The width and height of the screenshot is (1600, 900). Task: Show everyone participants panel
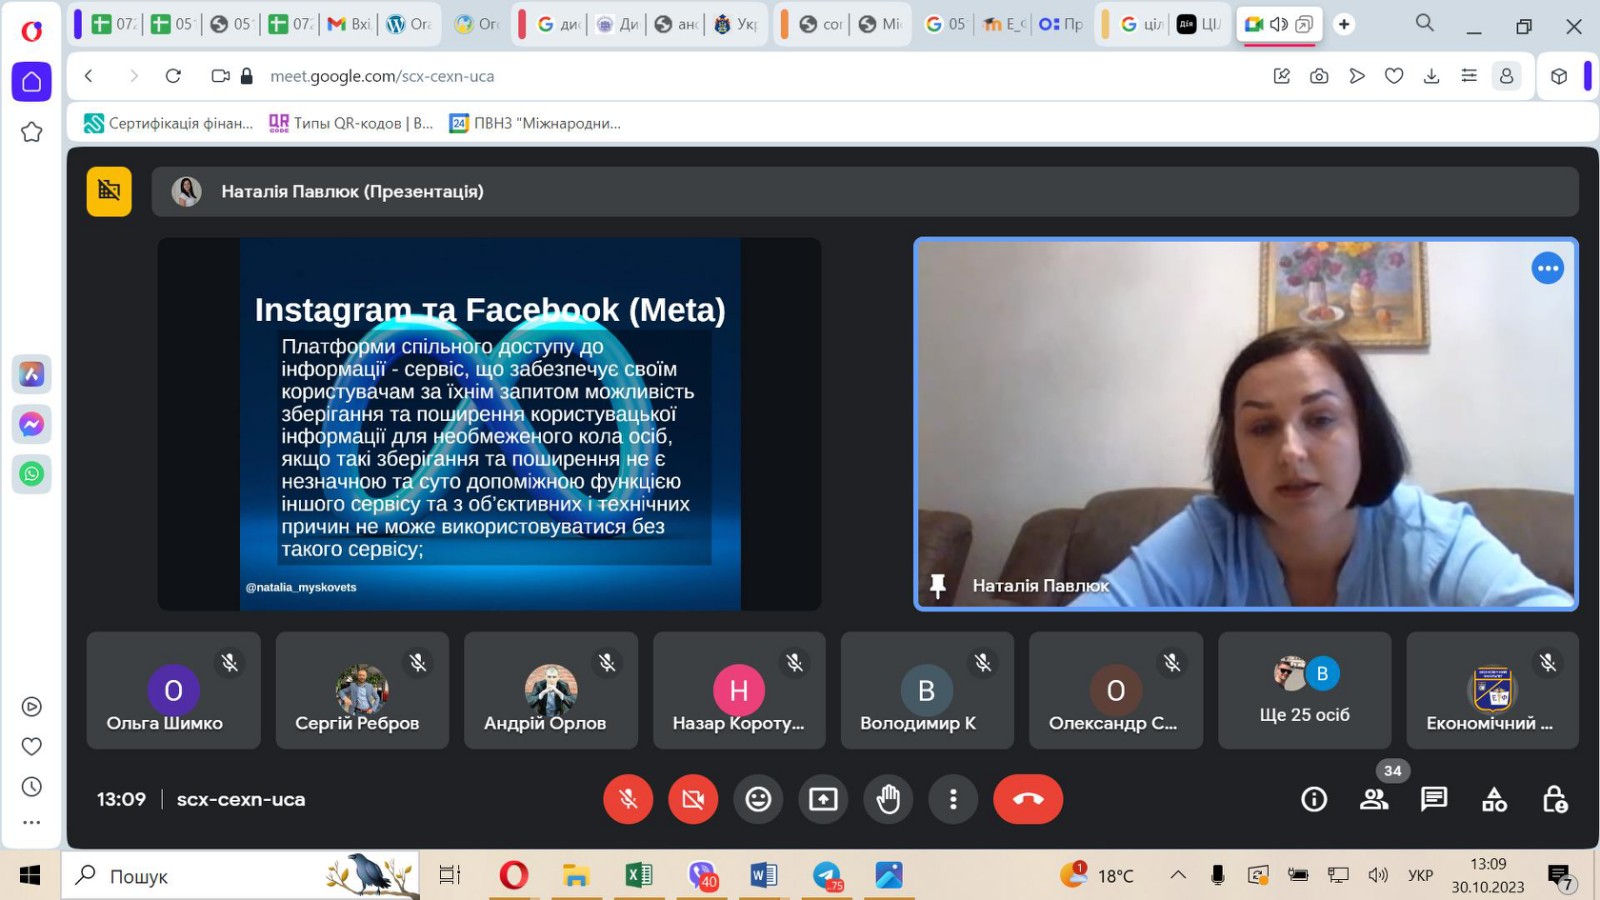click(1374, 799)
